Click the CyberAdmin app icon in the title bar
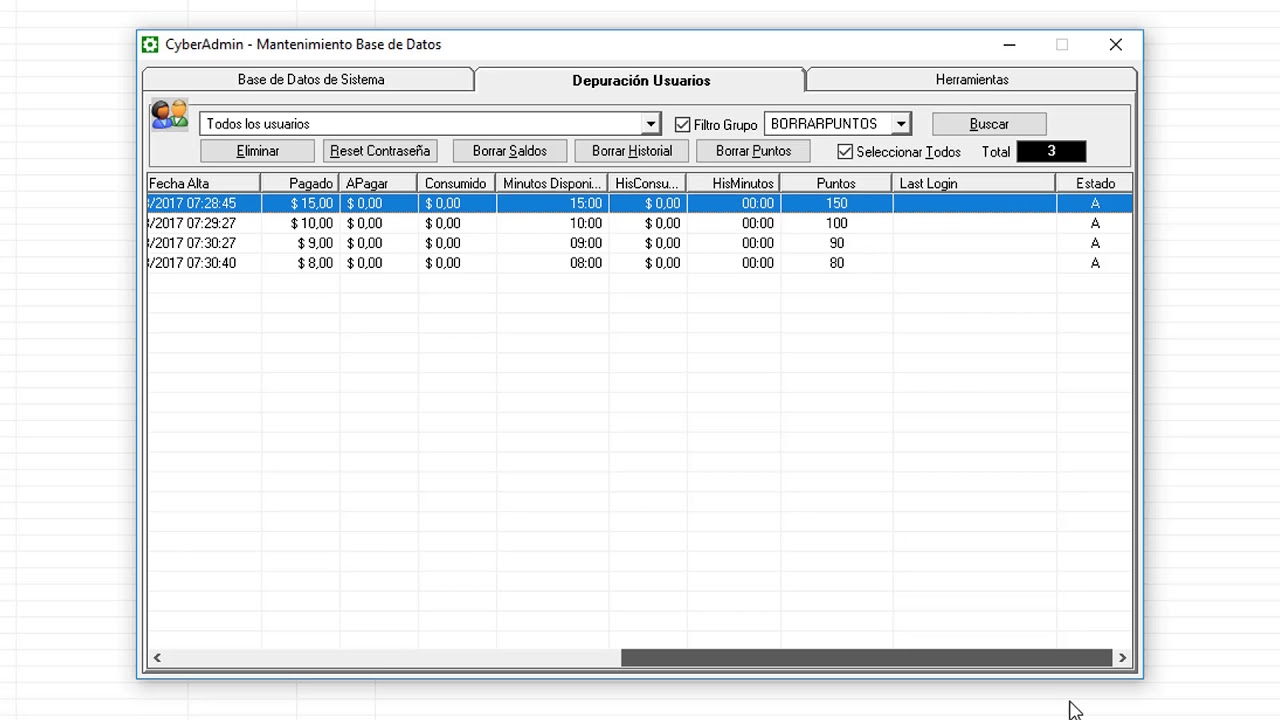 point(150,45)
